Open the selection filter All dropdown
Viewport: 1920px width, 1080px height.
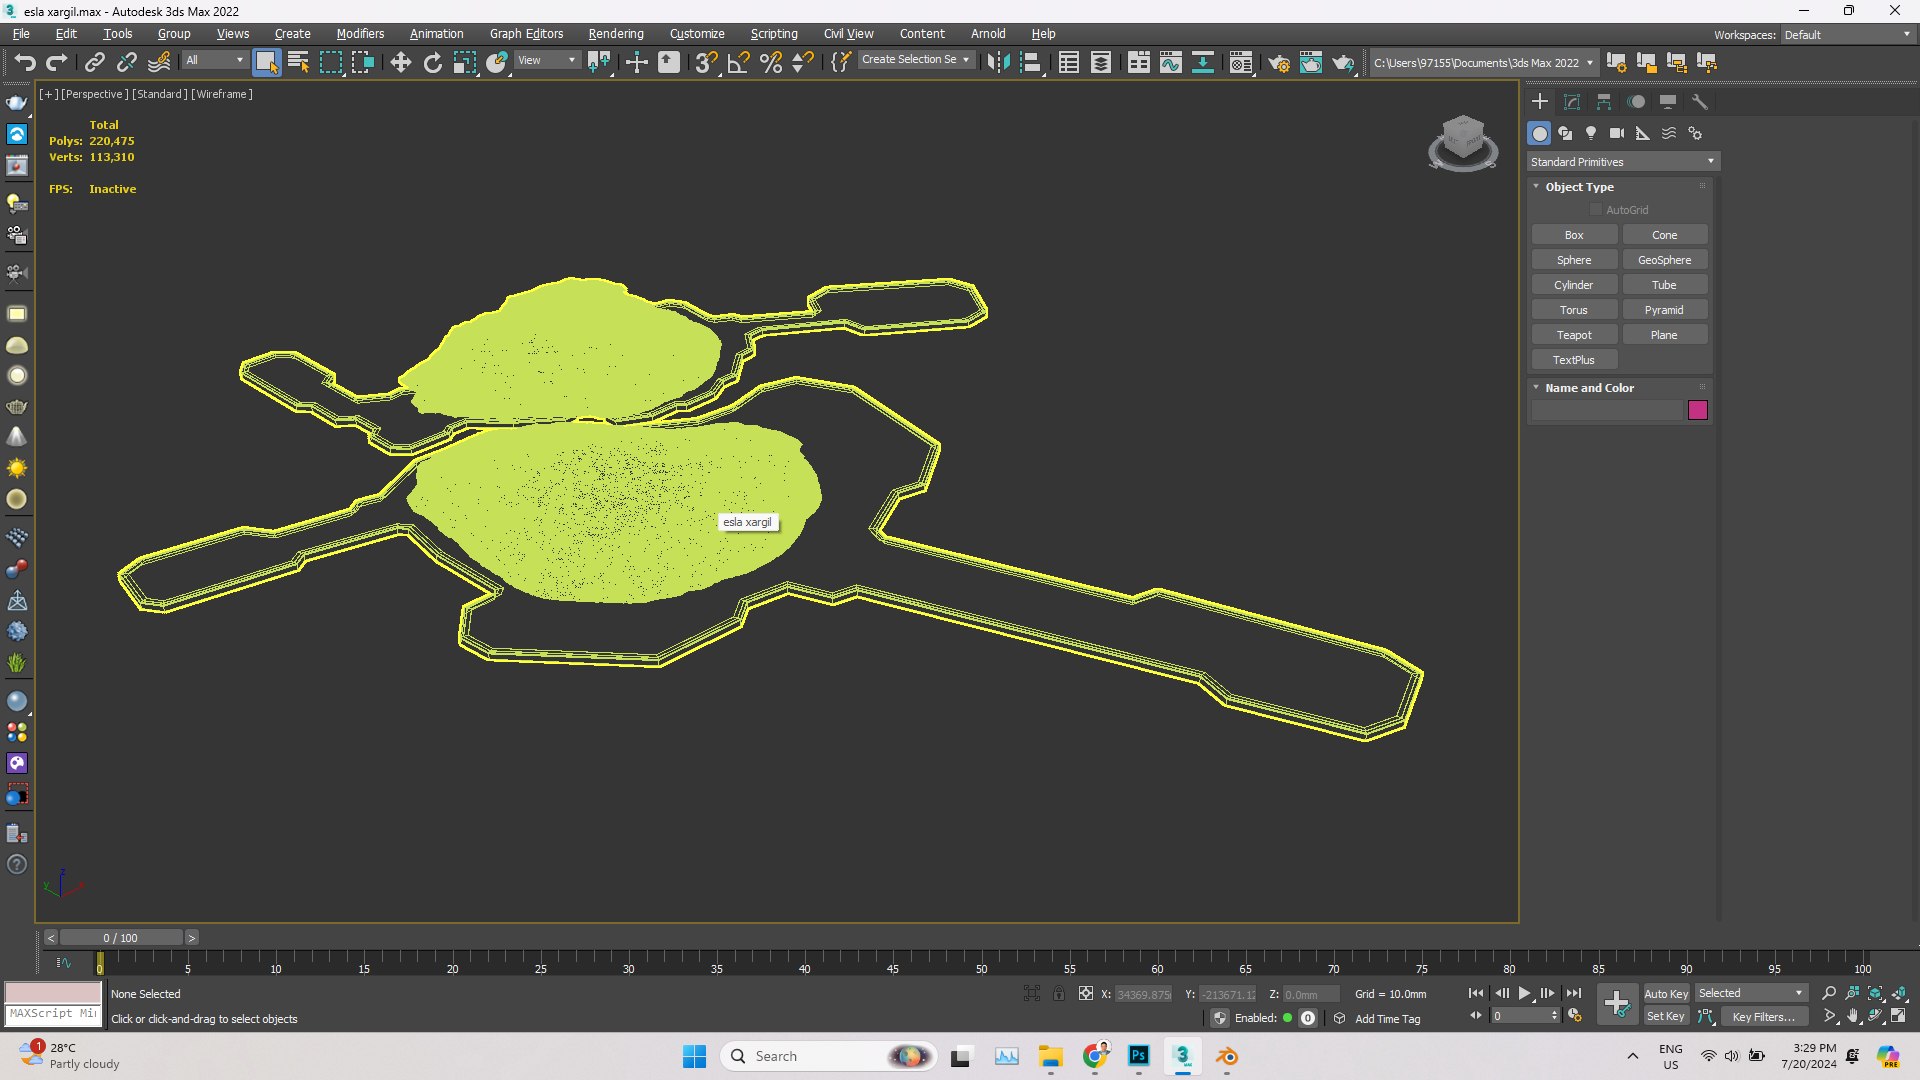coord(214,60)
